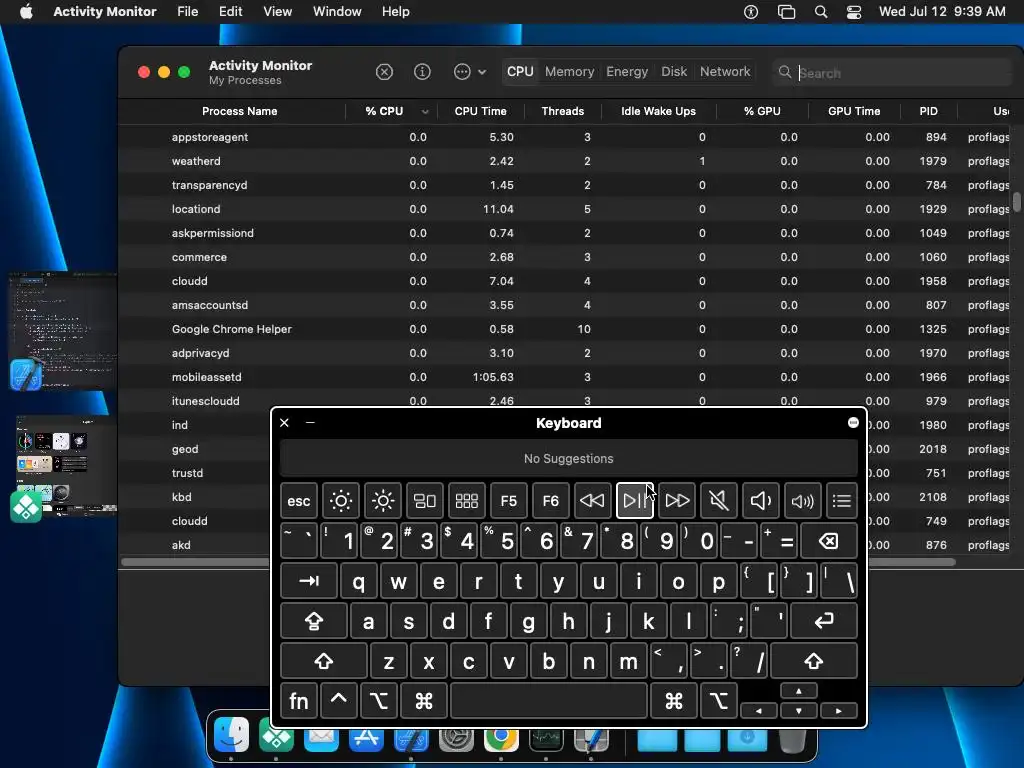
Task: Tap the F5 key on the virtual keyboard
Action: point(509,501)
